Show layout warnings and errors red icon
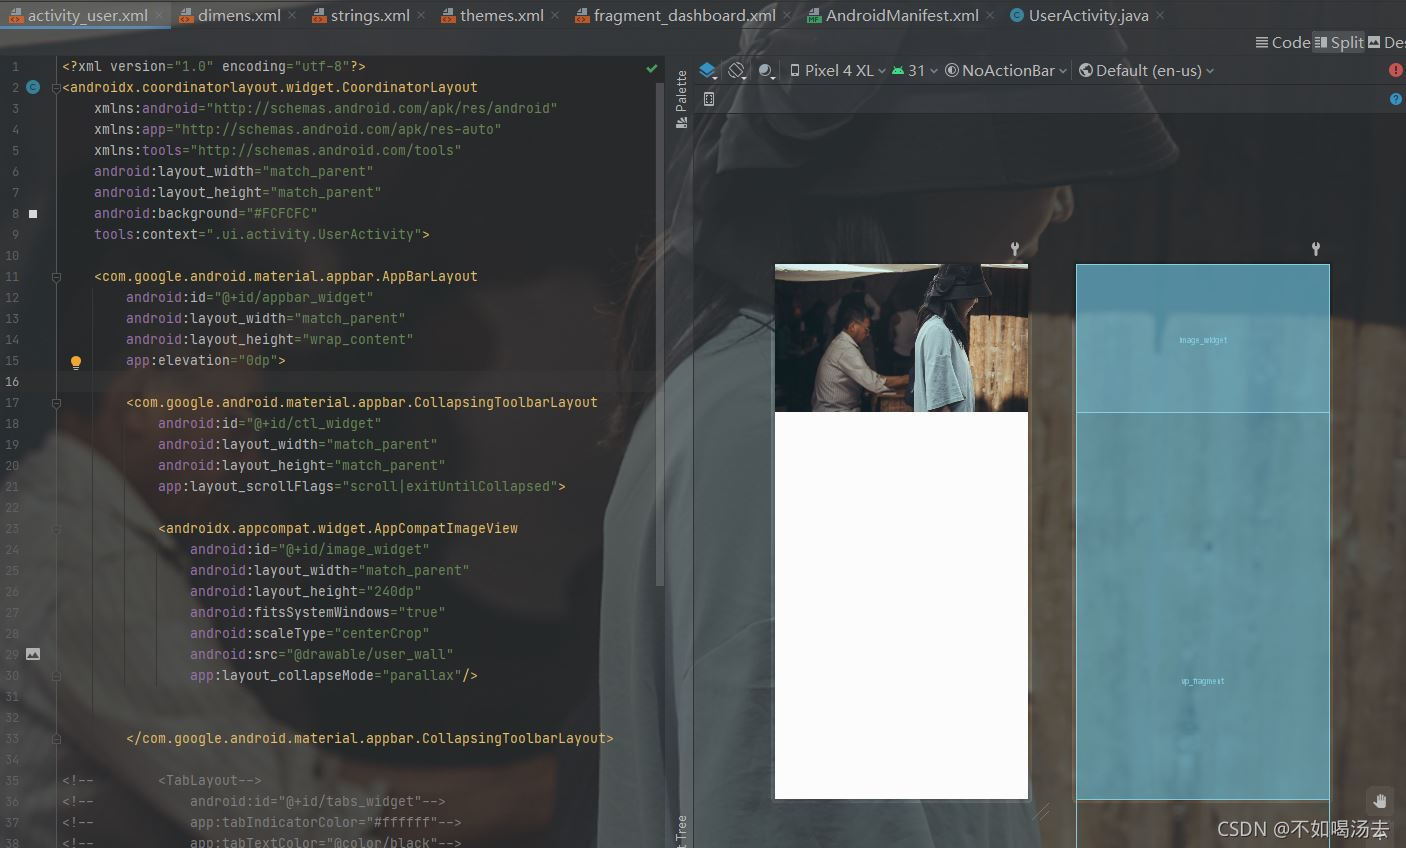This screenshot has height=848, width=1406. click(x=1396, y=70)
